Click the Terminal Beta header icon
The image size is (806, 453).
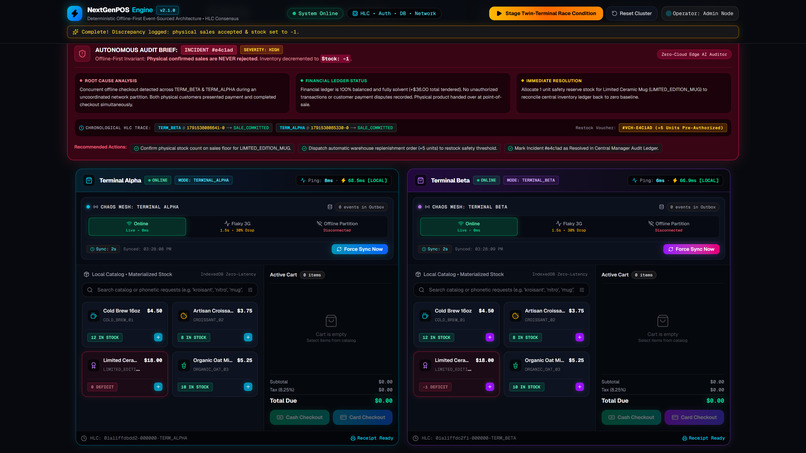coord(420,180)
